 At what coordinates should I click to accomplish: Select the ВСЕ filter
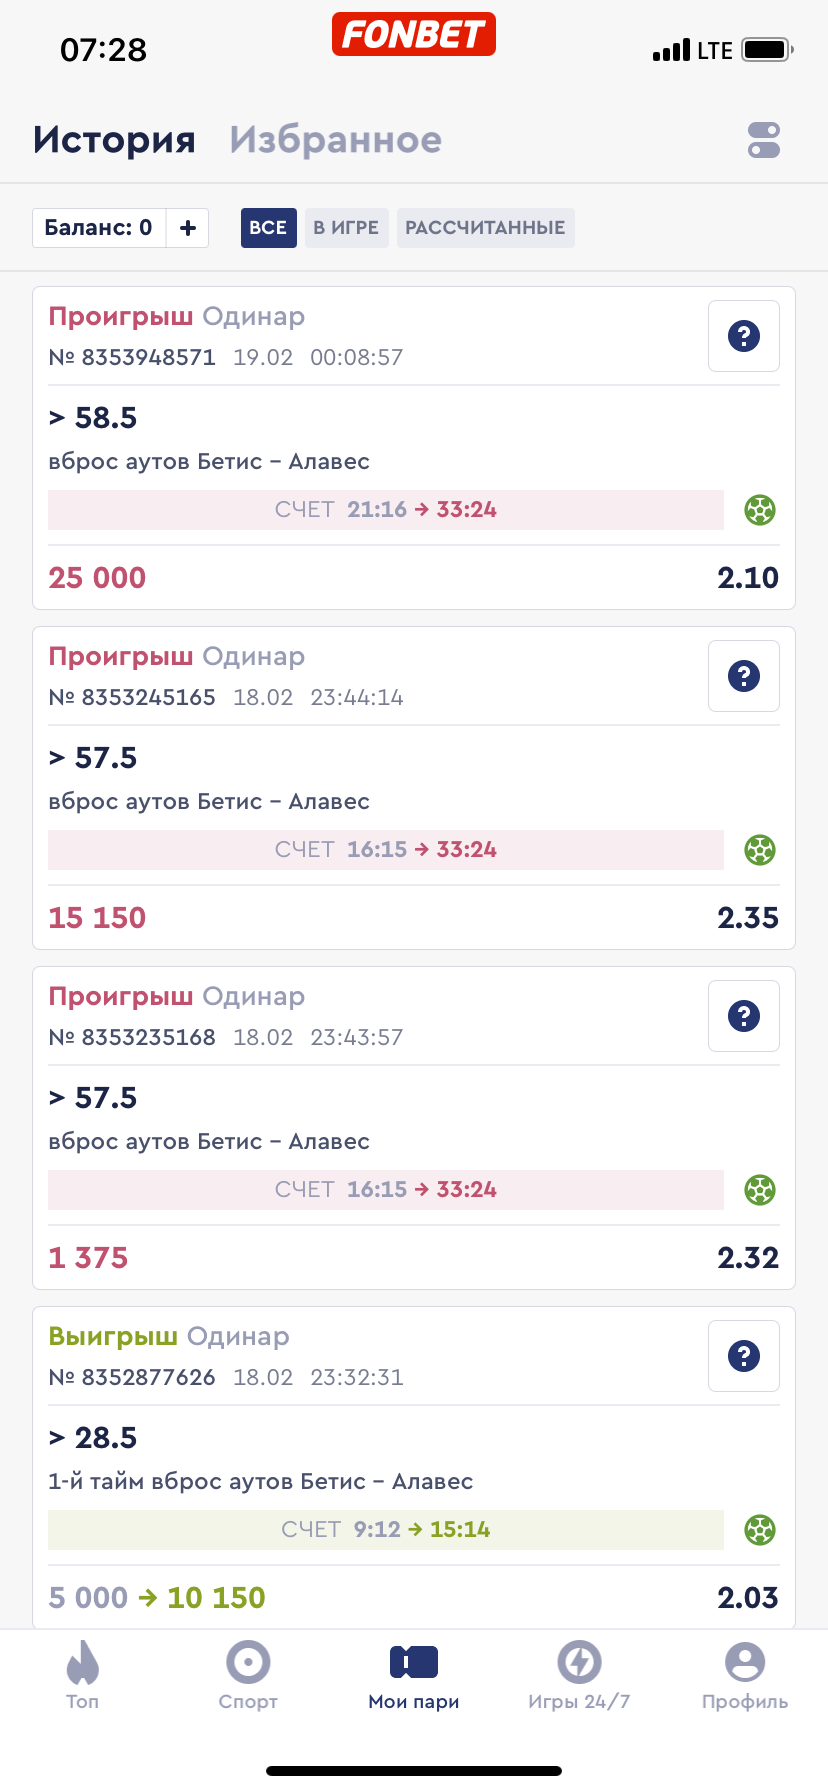pyautogui.click(x=268, y=228)
